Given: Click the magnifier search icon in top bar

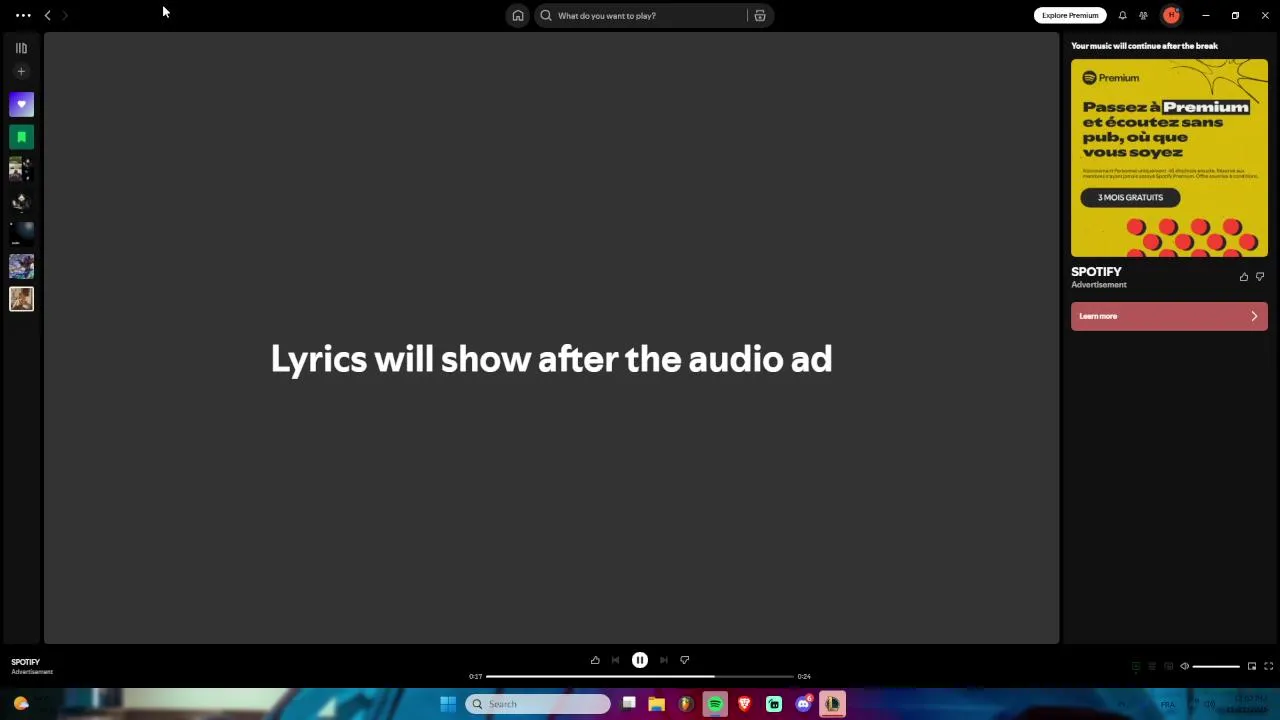Looking at the screenshot, I should coord(546,15).
